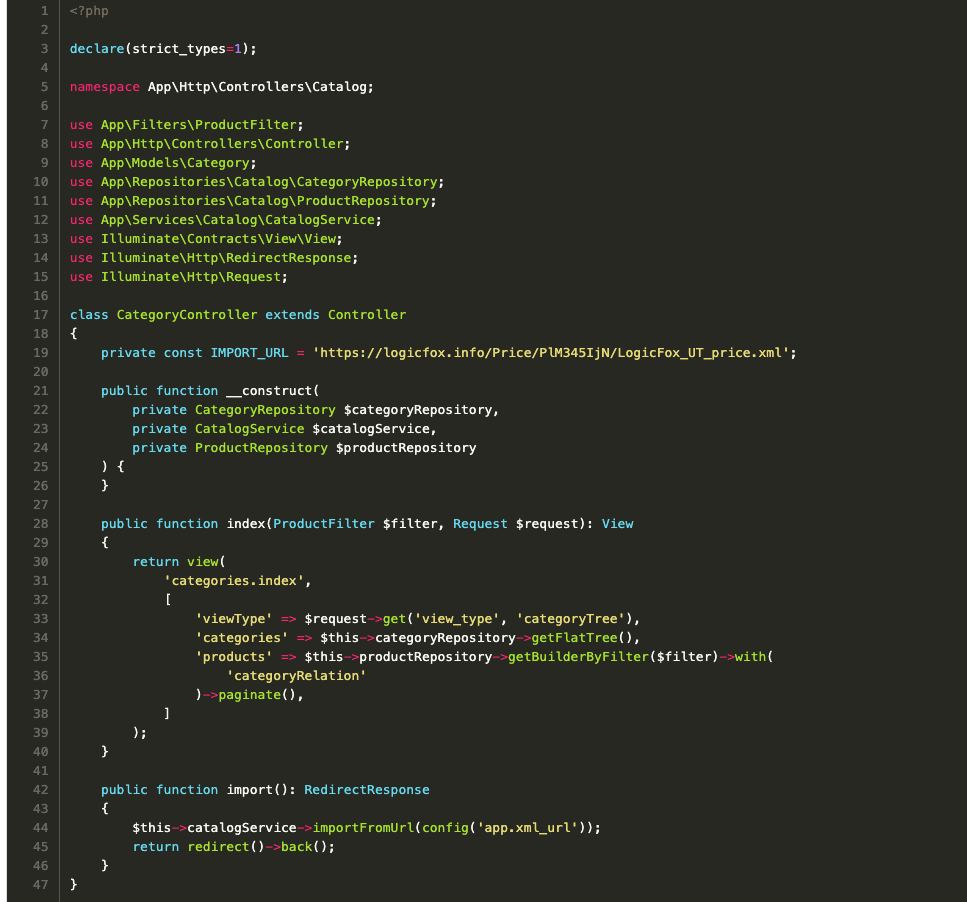The image size is (967, 902).
Task: Click 'RedirectResponse' return type on line 42
Action: (x=367, y=790)
